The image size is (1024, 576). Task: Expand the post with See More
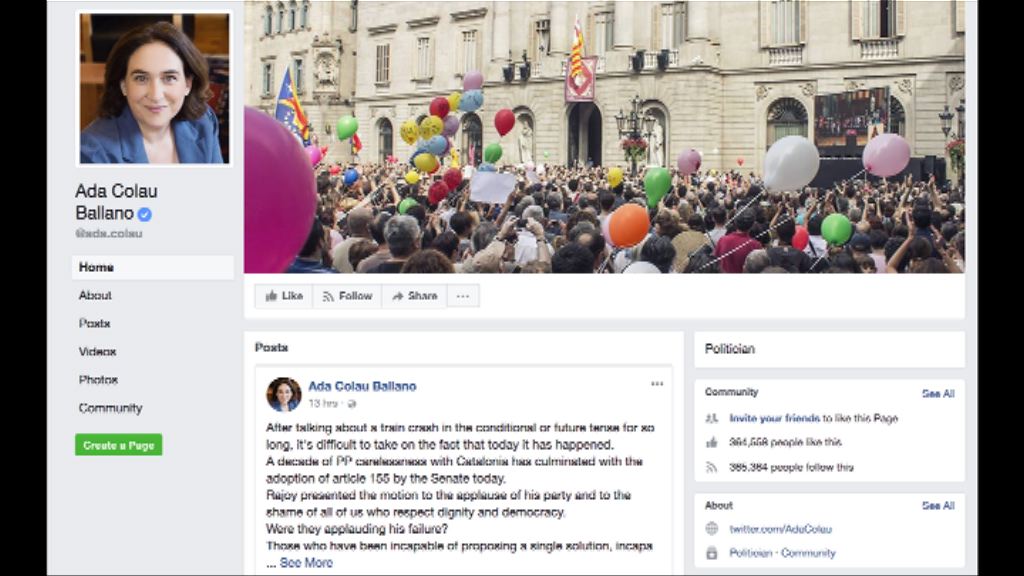pos(306,563)
